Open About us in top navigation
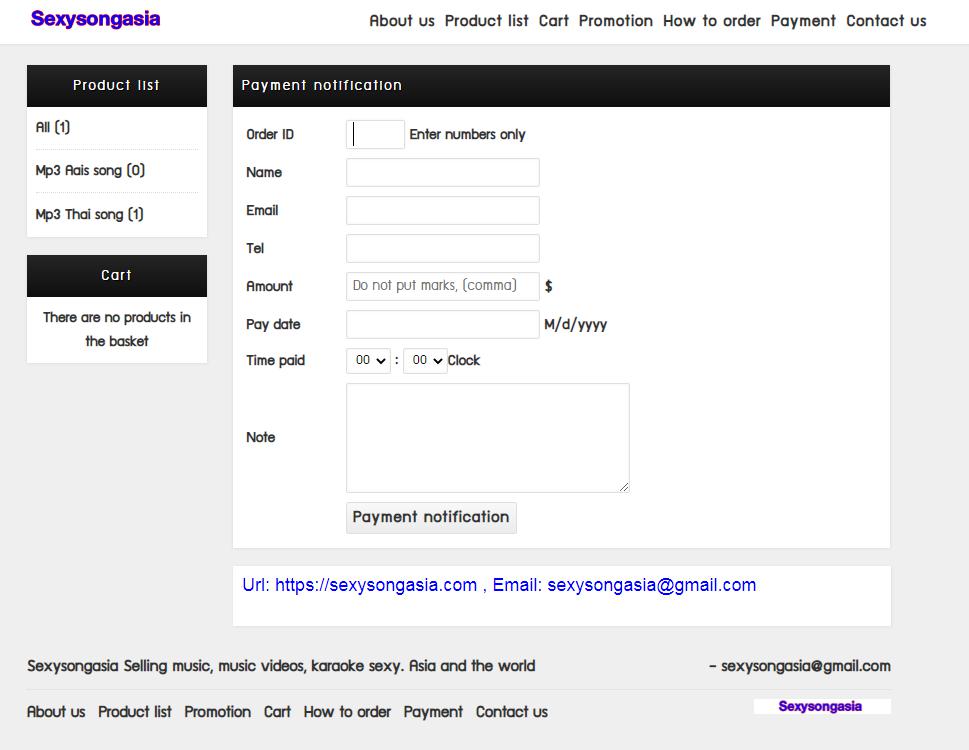This screenshot has height=750, width=969. [x=402, y=21]
